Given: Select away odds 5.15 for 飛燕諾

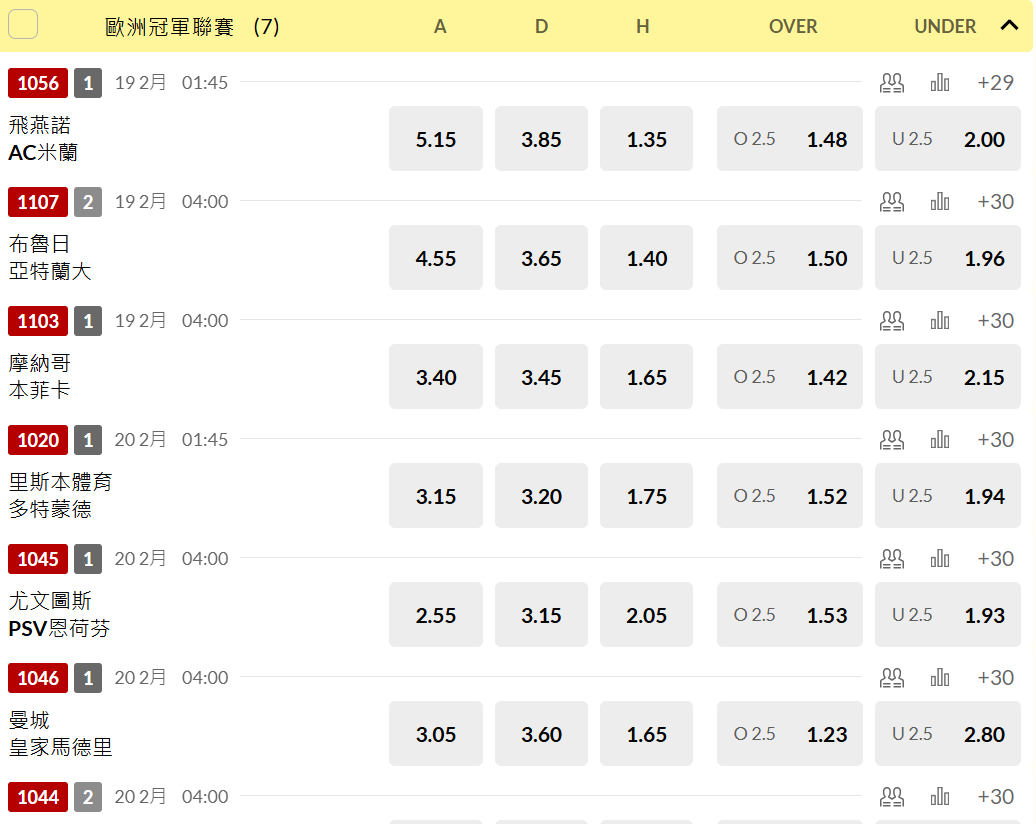Looking at the screenshot, I should [436, 139].
